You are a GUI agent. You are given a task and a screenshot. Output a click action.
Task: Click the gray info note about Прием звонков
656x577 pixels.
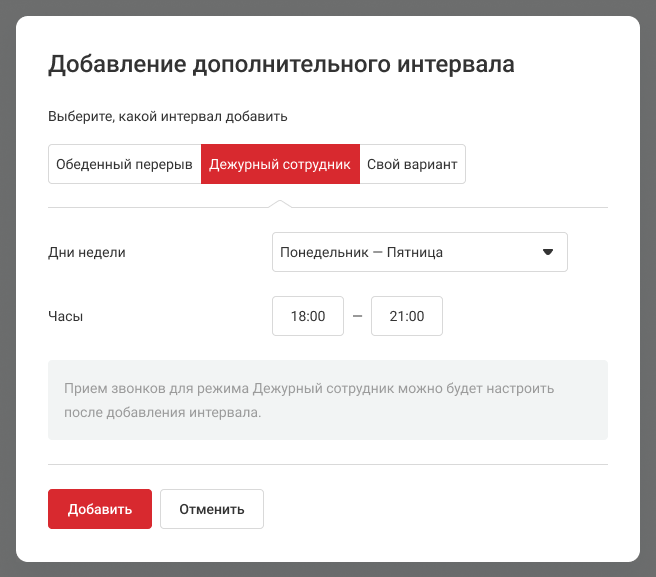click(x=327, y=399)
